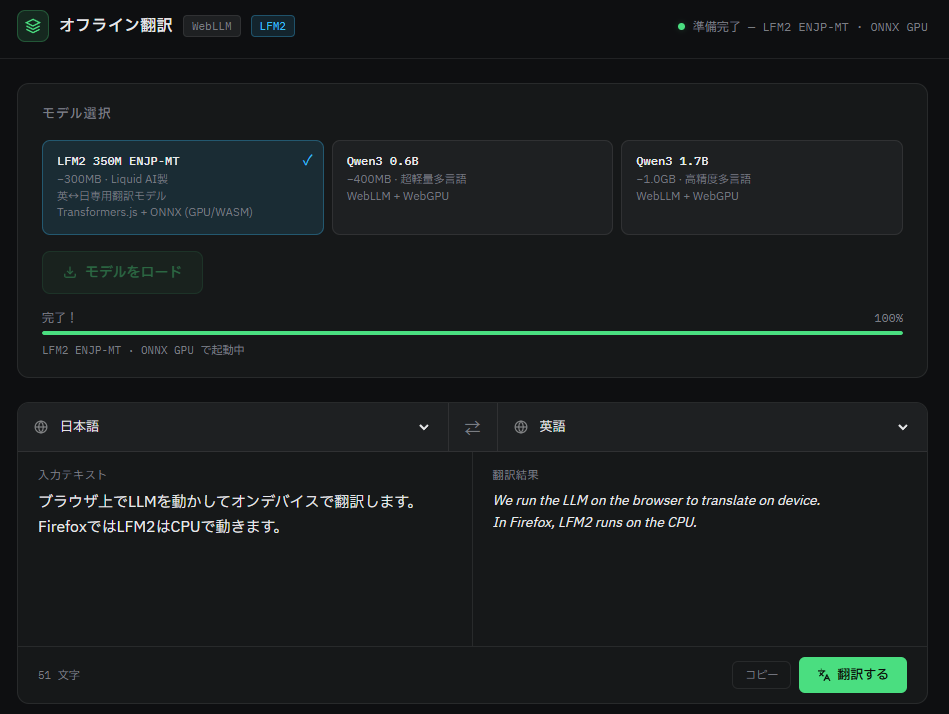
Task: Click the green model loading progress bar
Action: (x=472, y=333)
